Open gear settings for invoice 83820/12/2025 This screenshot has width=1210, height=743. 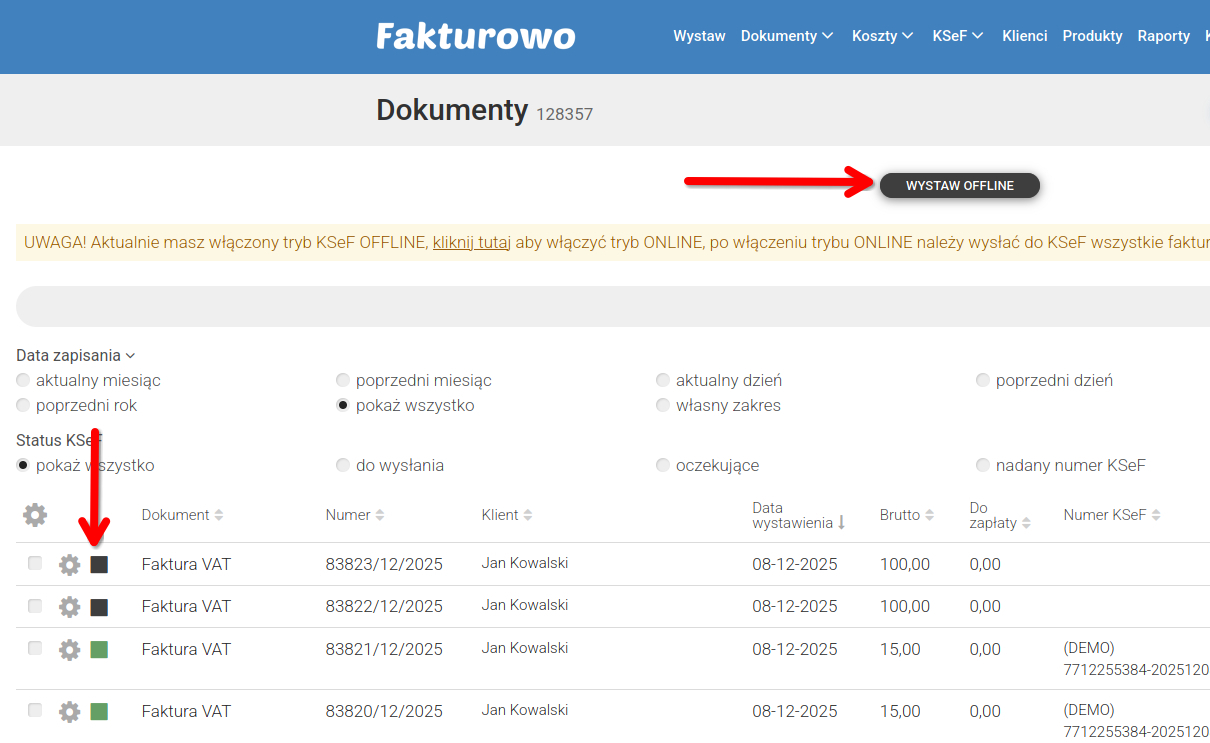[x=69, y=712]
